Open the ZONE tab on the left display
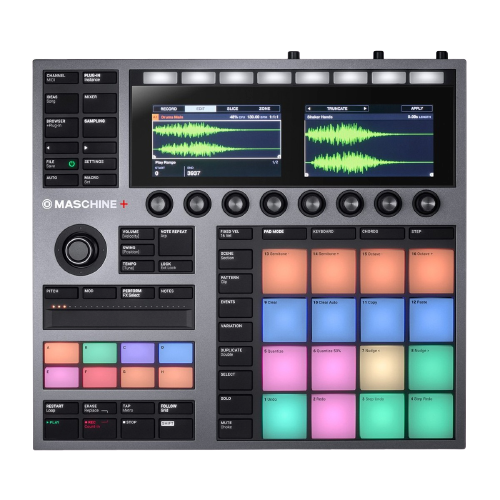 [264, 109]
